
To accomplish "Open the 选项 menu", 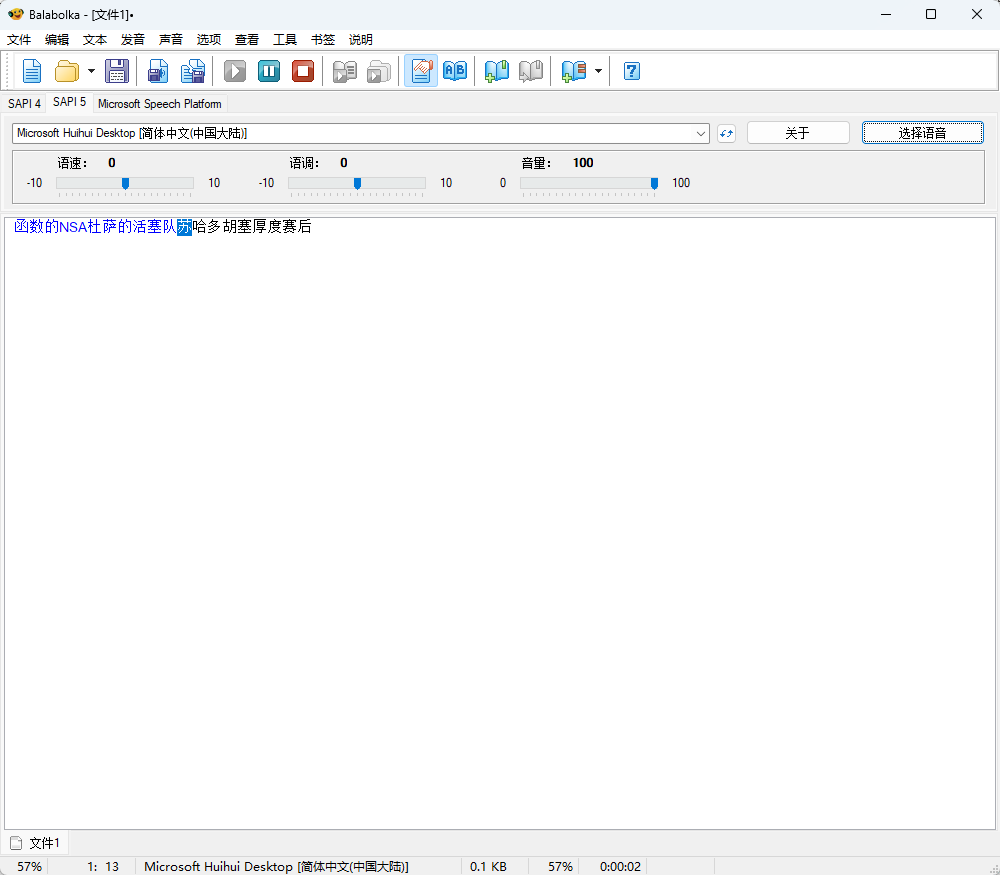I will click(209, 40).
